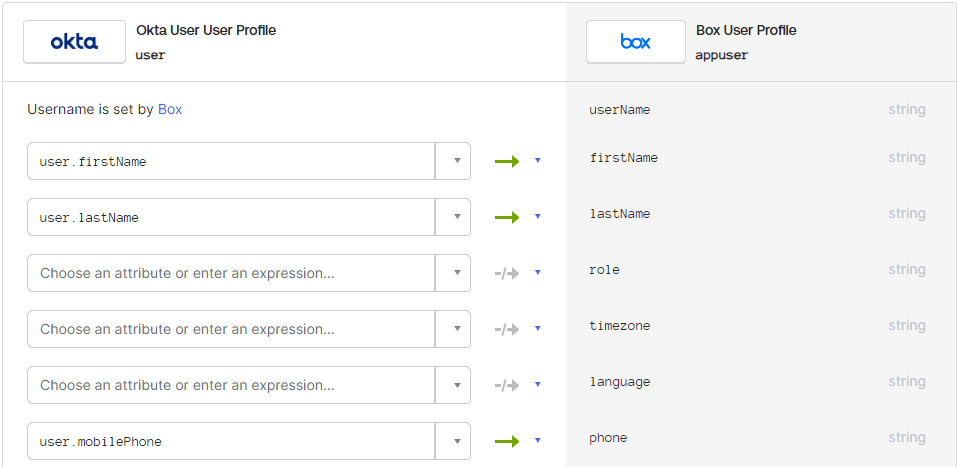Click gray unmapped arrow for role
This screenshot has height=467, width=958.
point(506,273)
